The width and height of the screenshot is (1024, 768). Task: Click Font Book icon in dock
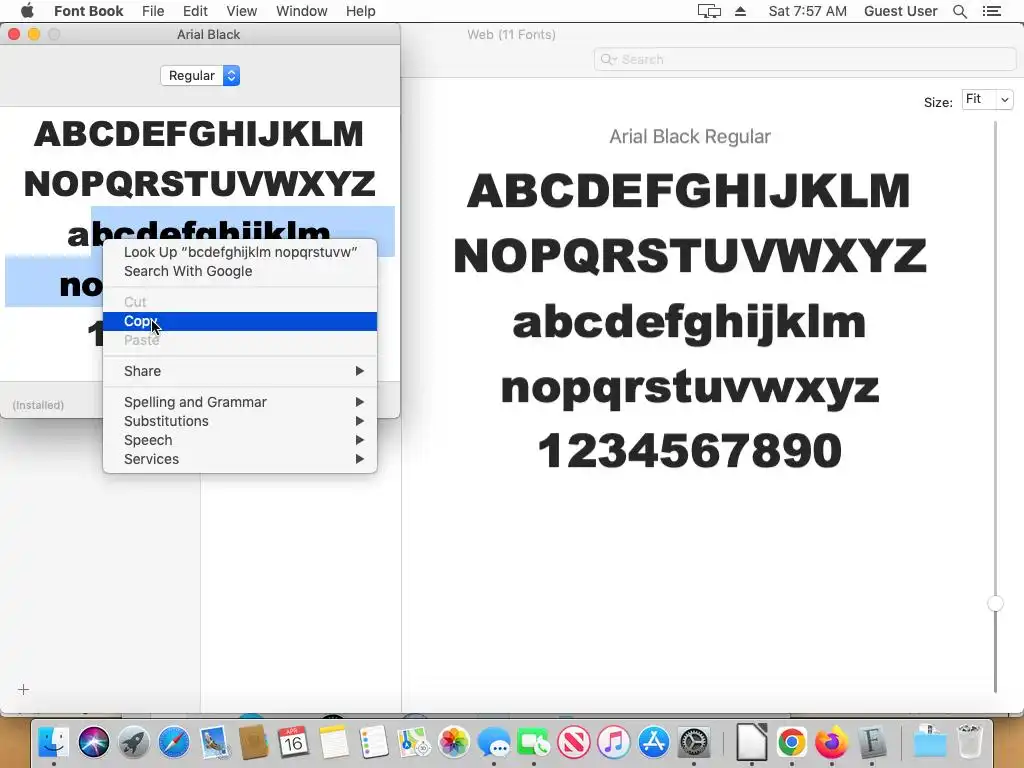click(x=872, y=743)
